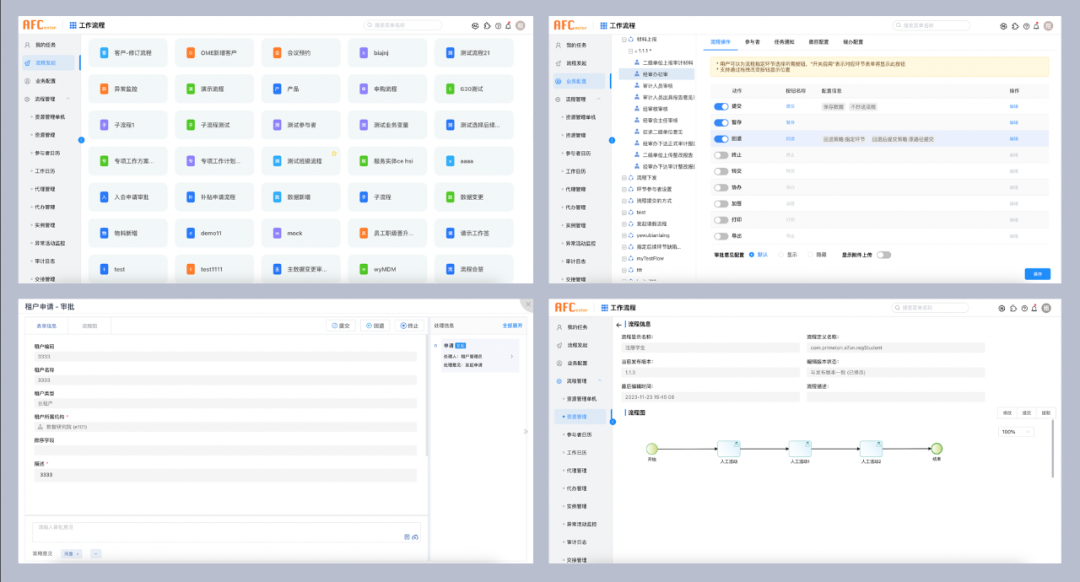Select the 显示 radio option
This screenshot has height=582, width=1080.
[x=781, y=255]
